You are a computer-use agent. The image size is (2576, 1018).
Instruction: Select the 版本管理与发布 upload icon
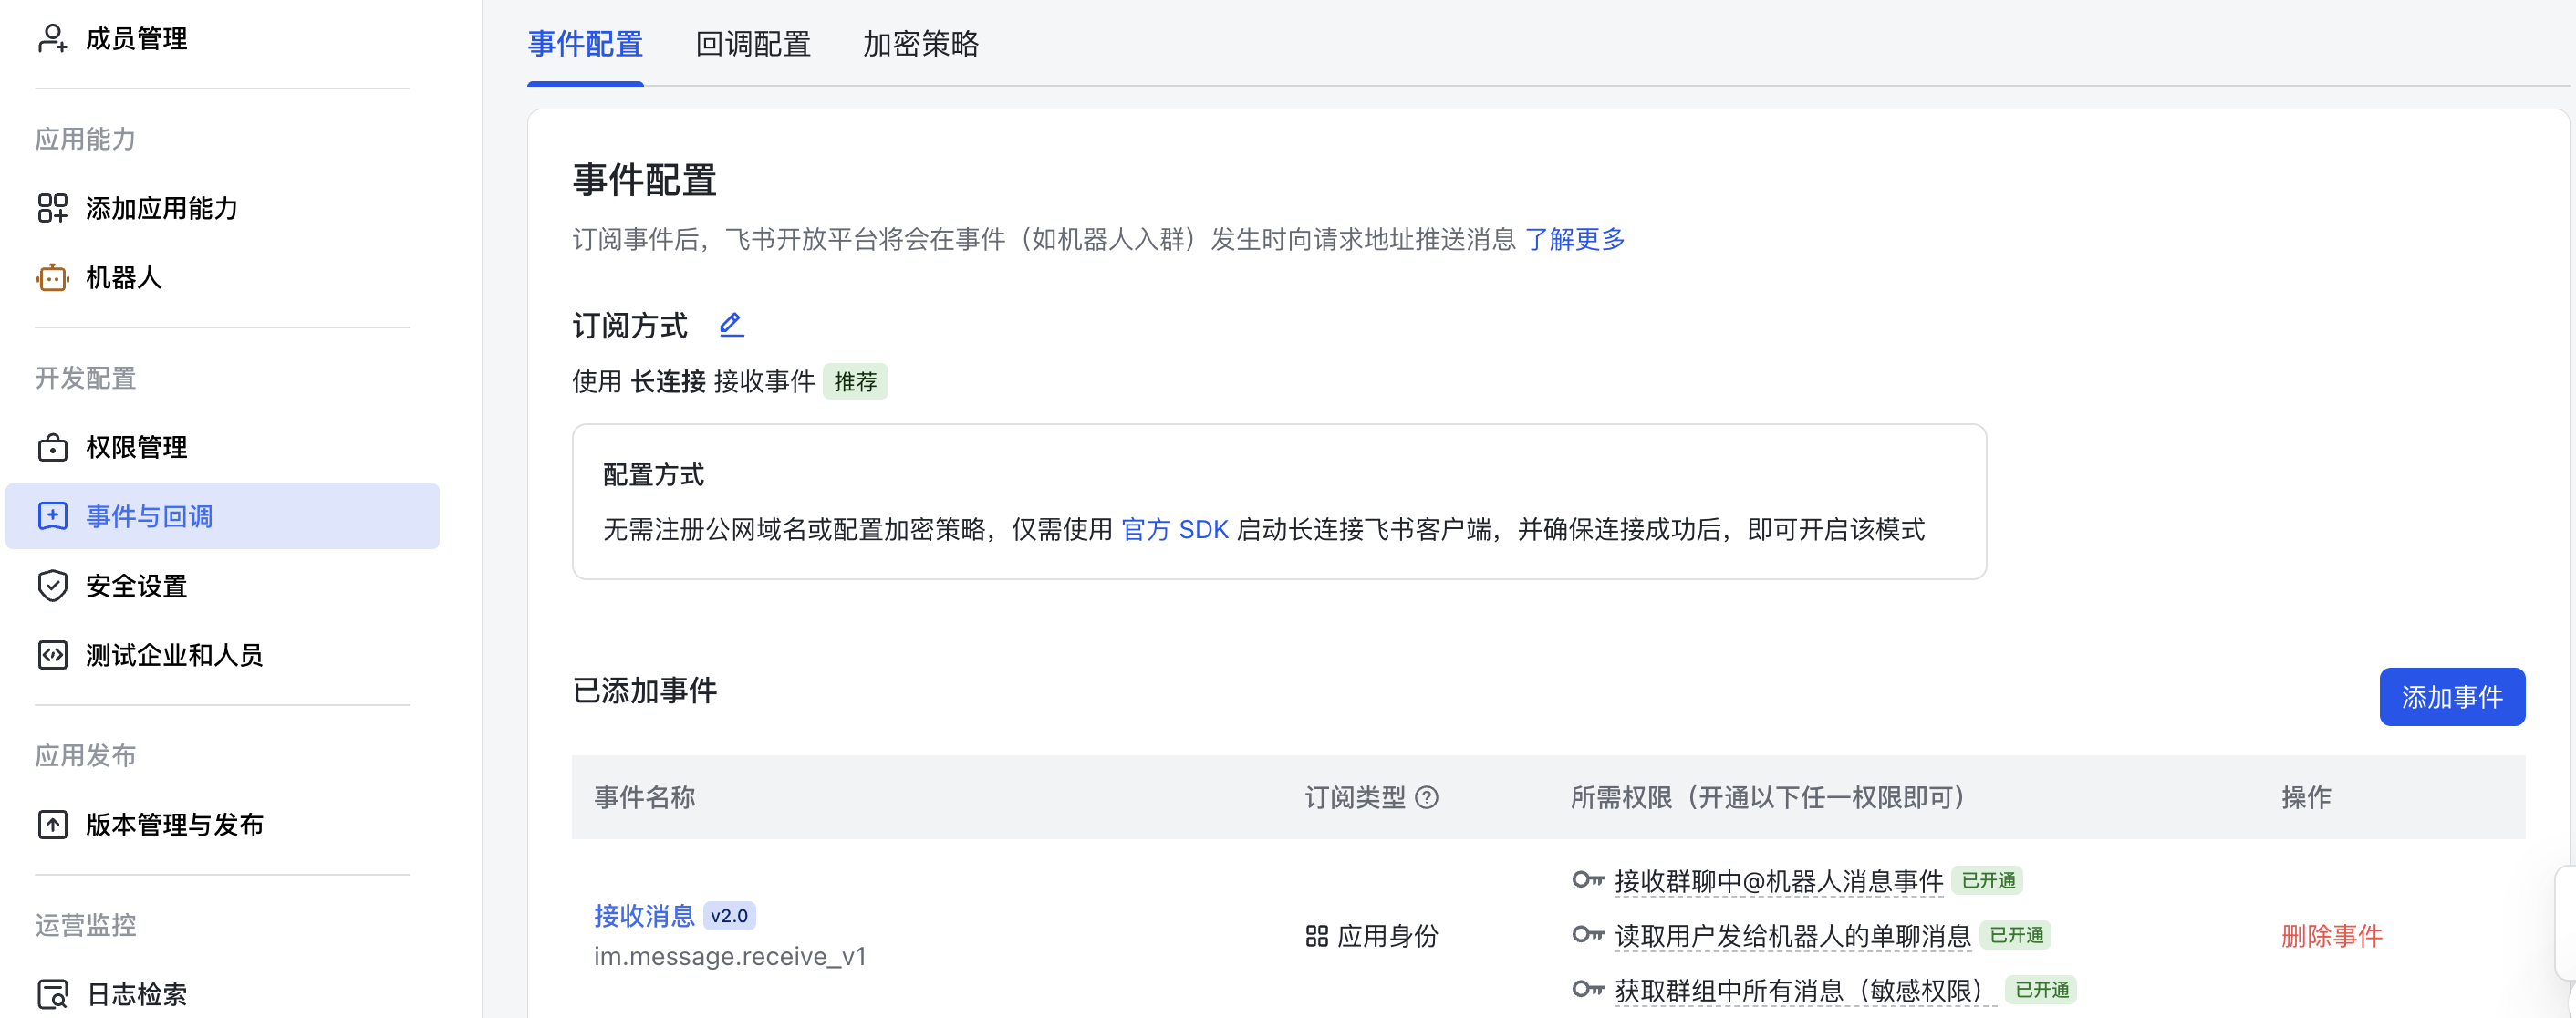coord(53,825)
